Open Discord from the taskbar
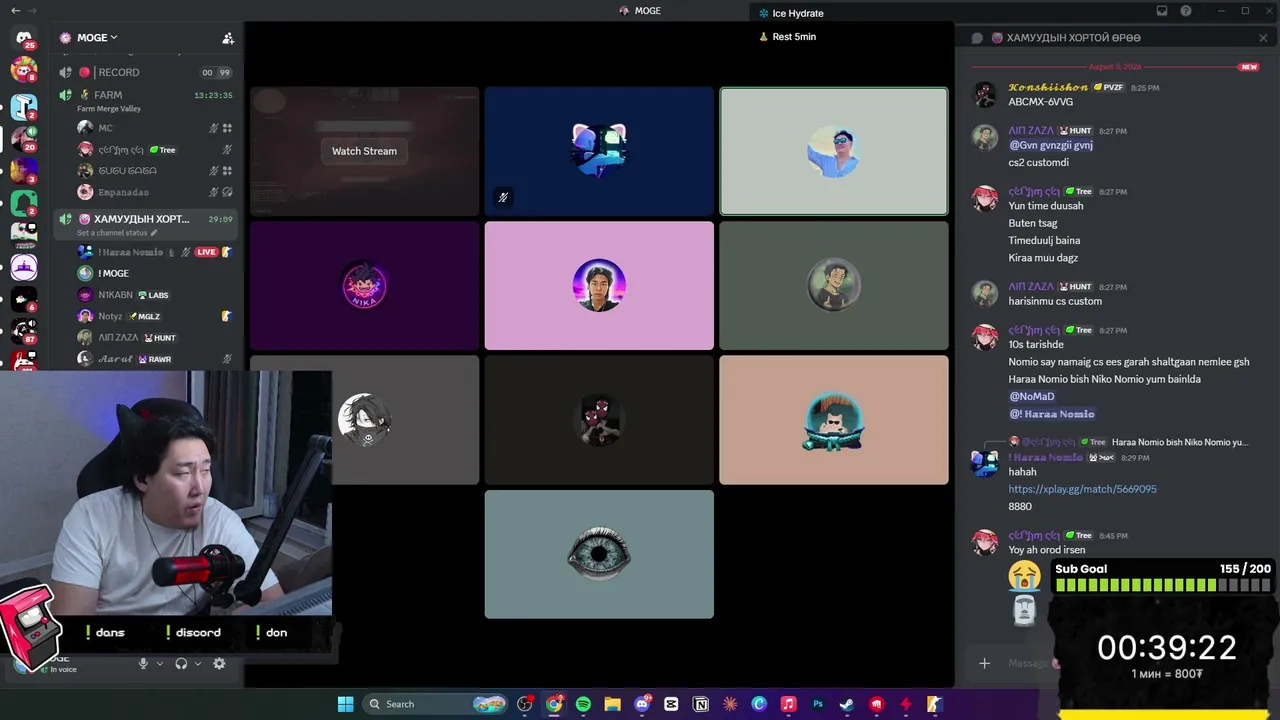This screenshot has width=1280, height=720. tap(642, 704)
